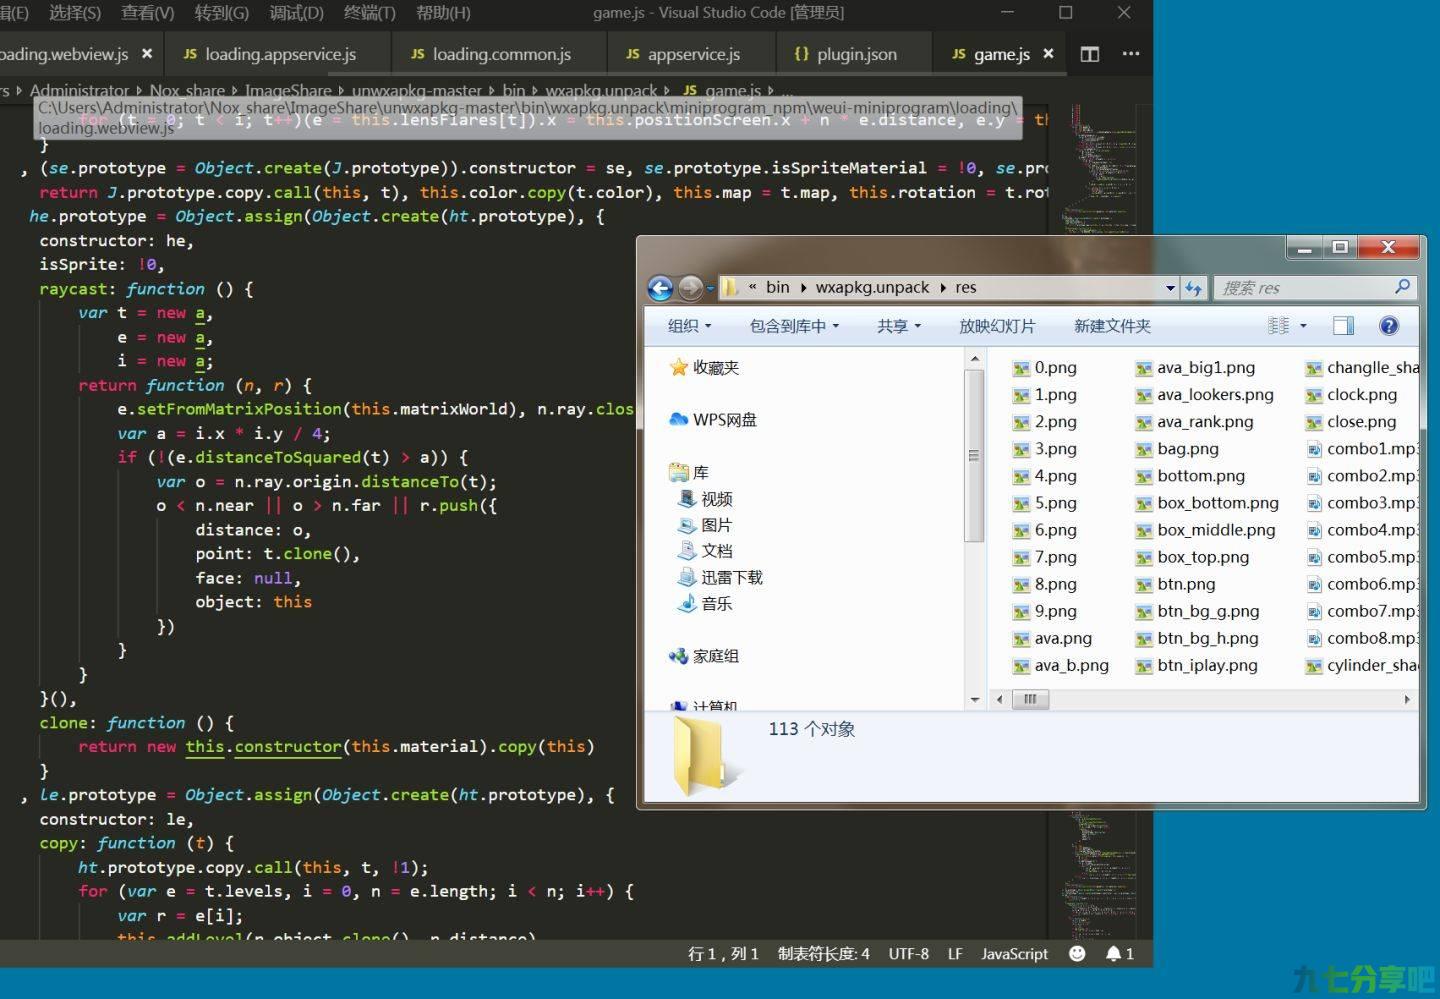The image size is (1440, 999).
Task: Click the change view icon in Explorer
Action: pos(1278,325)
